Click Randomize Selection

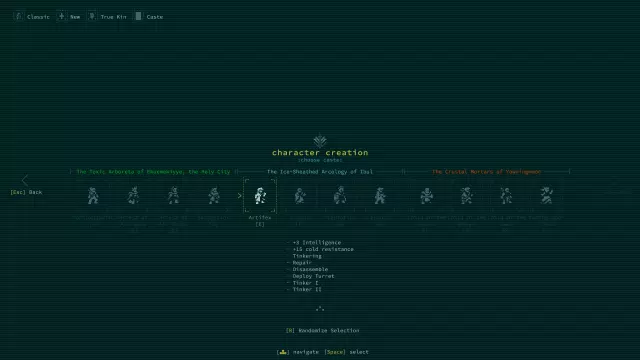[322, 331]
